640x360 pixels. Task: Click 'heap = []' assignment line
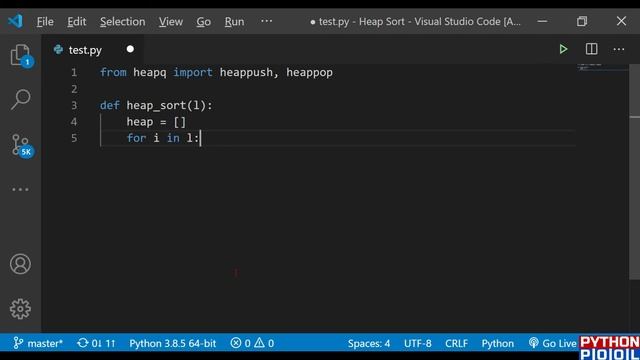pos(156,122)
